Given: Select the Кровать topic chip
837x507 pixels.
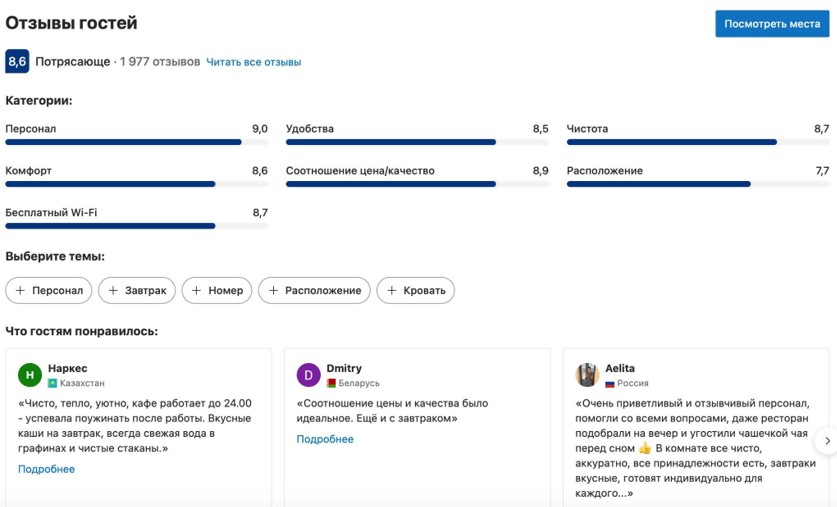Looking at the screenshot, I should pos(415,290).
